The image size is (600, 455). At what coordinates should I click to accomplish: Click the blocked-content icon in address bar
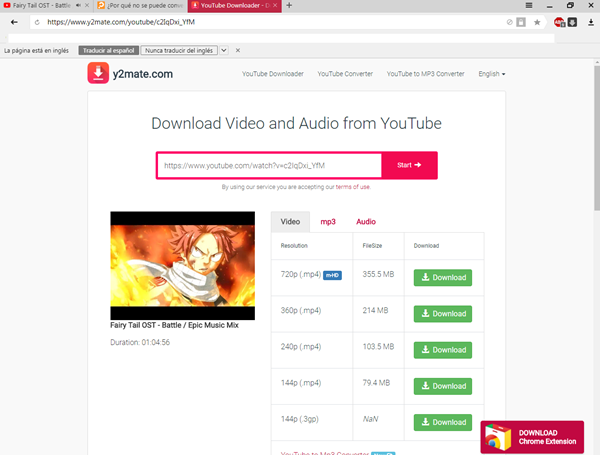pyautogui.click(x=509, y=22)
